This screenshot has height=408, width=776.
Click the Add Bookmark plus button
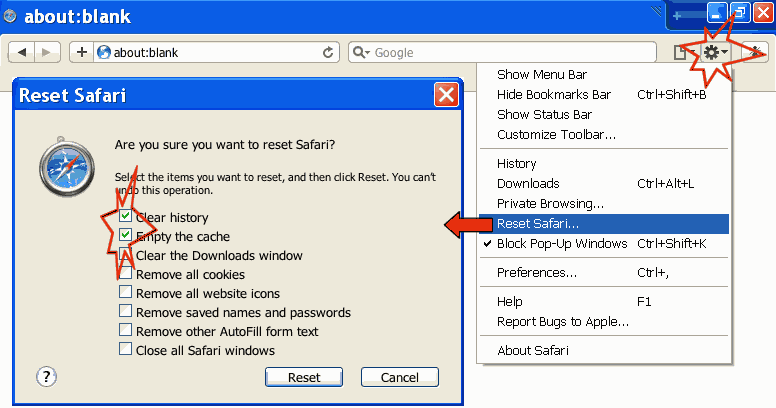pyautogui.click(x=81, y=52)
